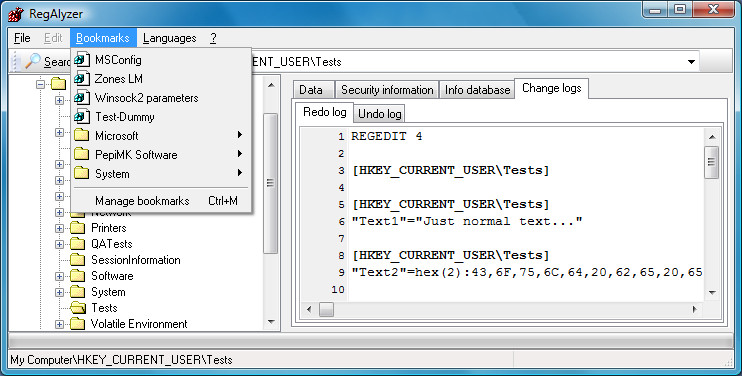Viewport: 742px width, 376px height.
Task: Collapse the top-level tree node
Action: (x=41, y=85)
